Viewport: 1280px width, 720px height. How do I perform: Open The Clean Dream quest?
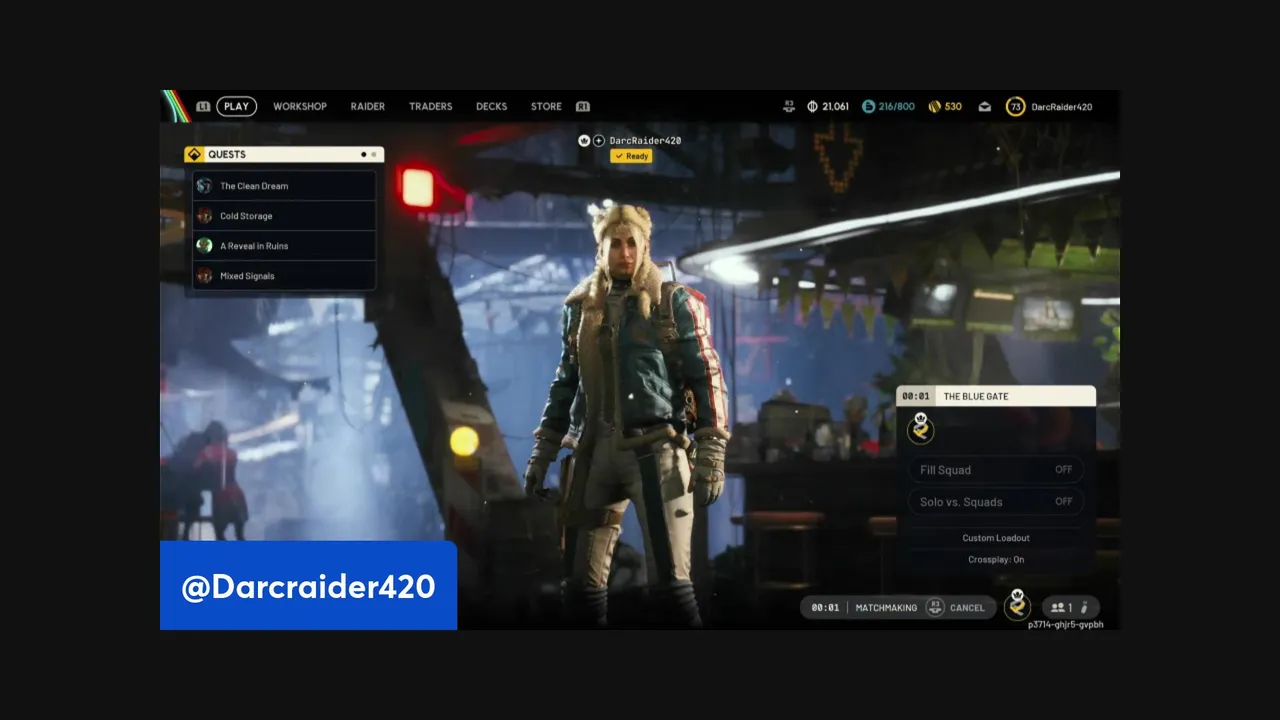coord(284,186)
